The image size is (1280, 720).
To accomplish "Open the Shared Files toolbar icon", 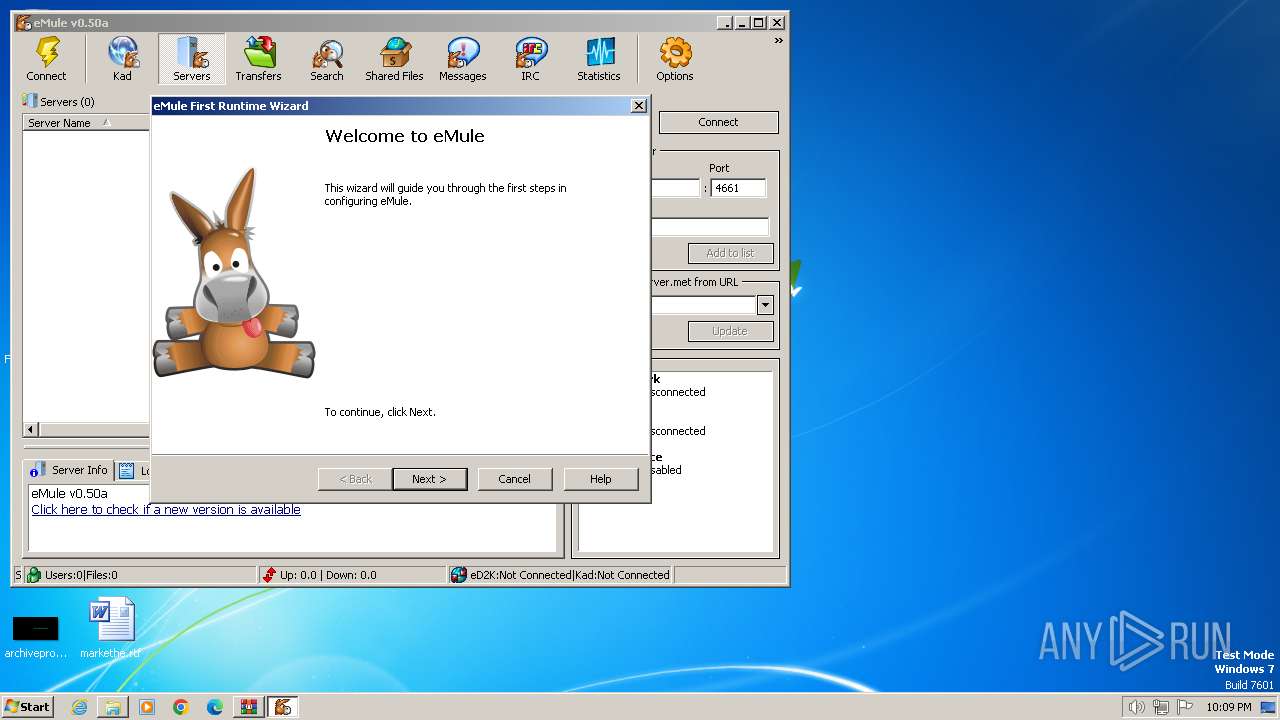I will click(394, 59).
